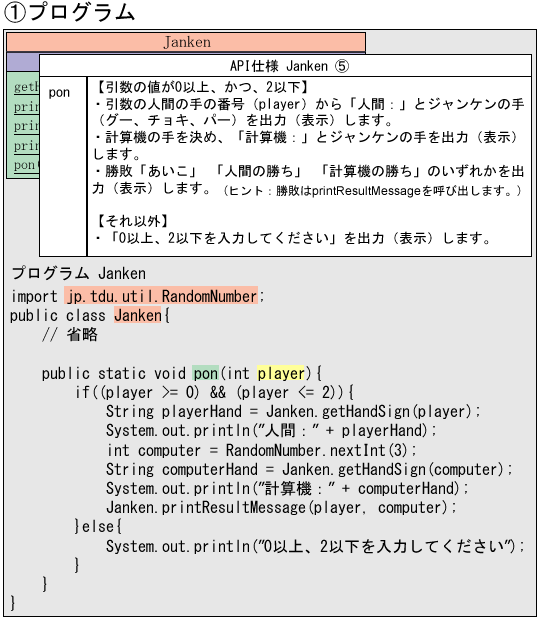Screen dimensions: 537x619
Task: Click the Janken.printResultMessage call line
Action: [281, 508]
